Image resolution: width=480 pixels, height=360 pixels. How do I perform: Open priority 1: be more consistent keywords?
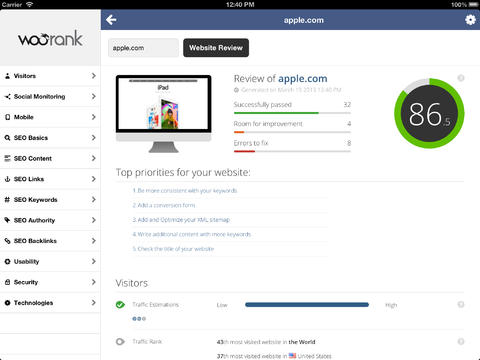[x=185, y=191]
